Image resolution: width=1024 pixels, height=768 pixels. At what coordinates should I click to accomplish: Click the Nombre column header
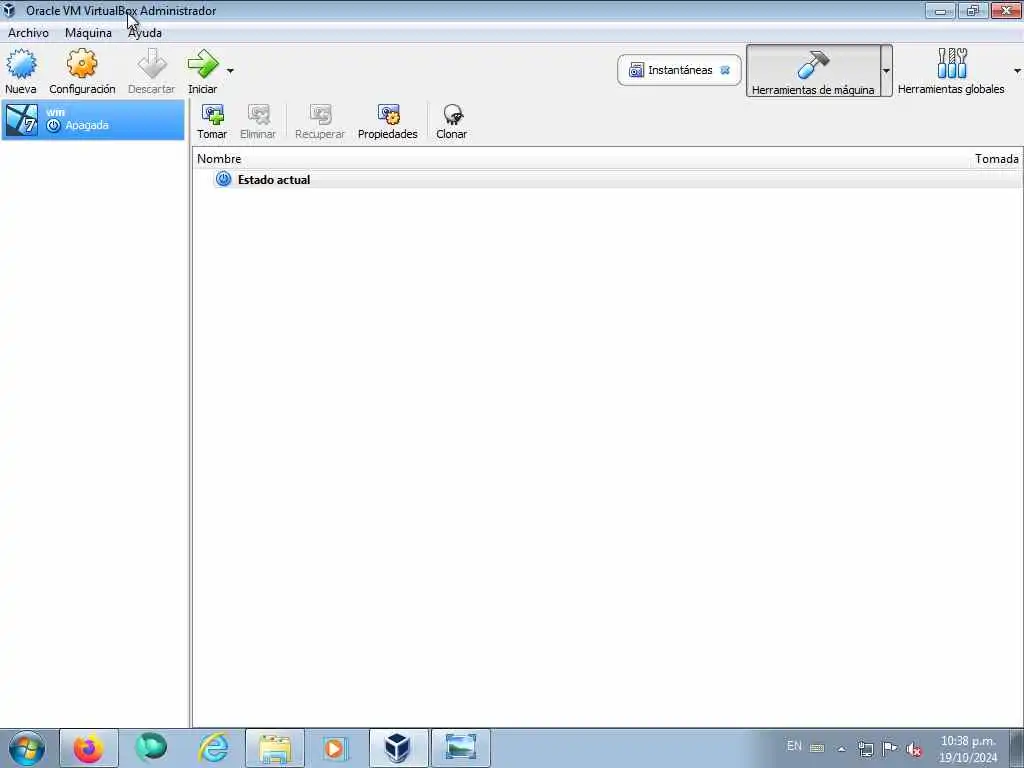[x=219, y=159]
